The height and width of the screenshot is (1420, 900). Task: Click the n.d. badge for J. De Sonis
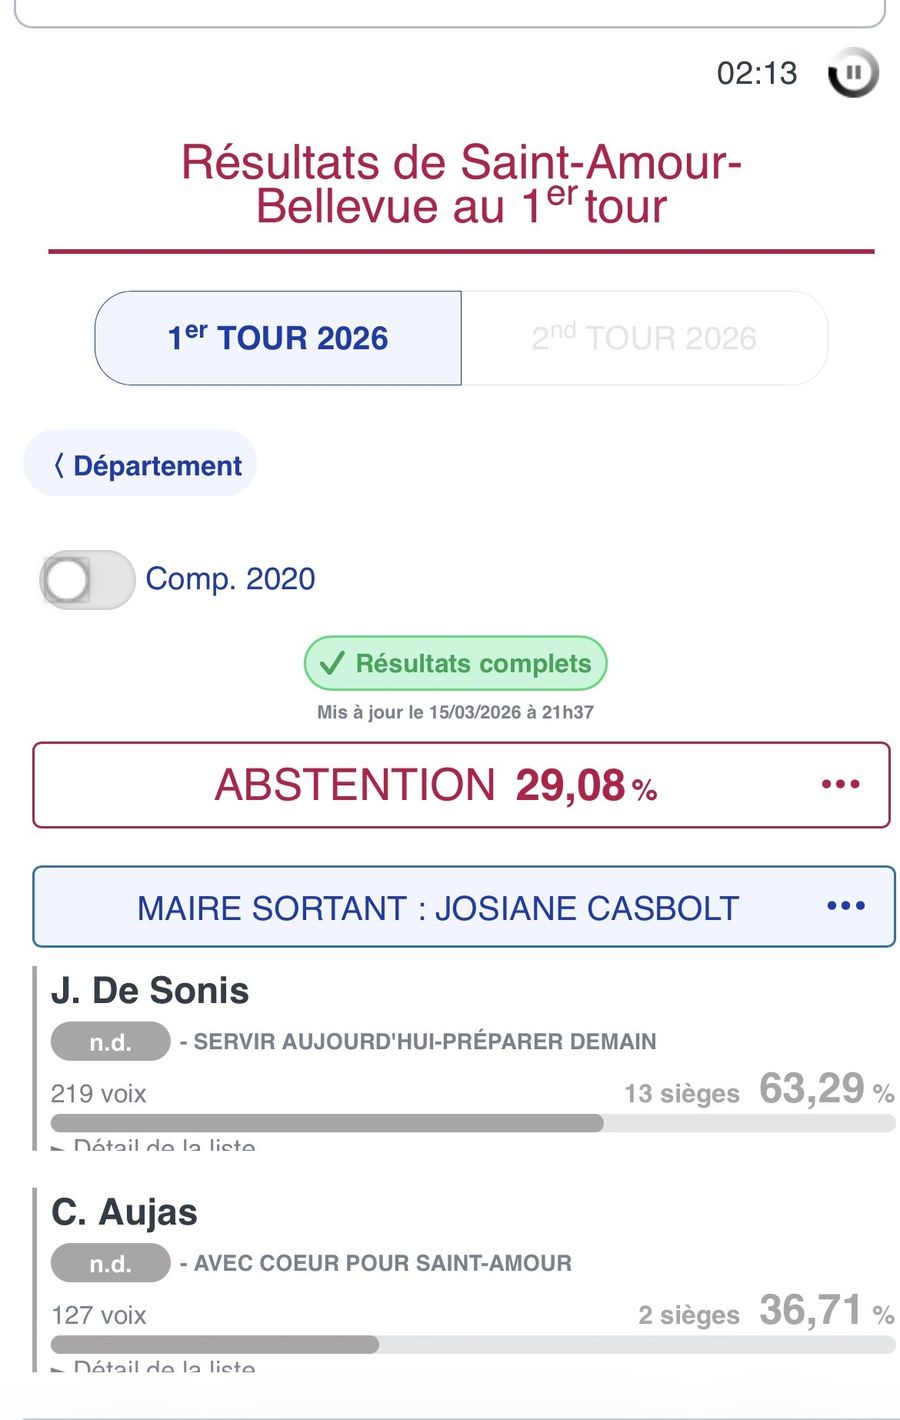click(x=110, y=1042)
